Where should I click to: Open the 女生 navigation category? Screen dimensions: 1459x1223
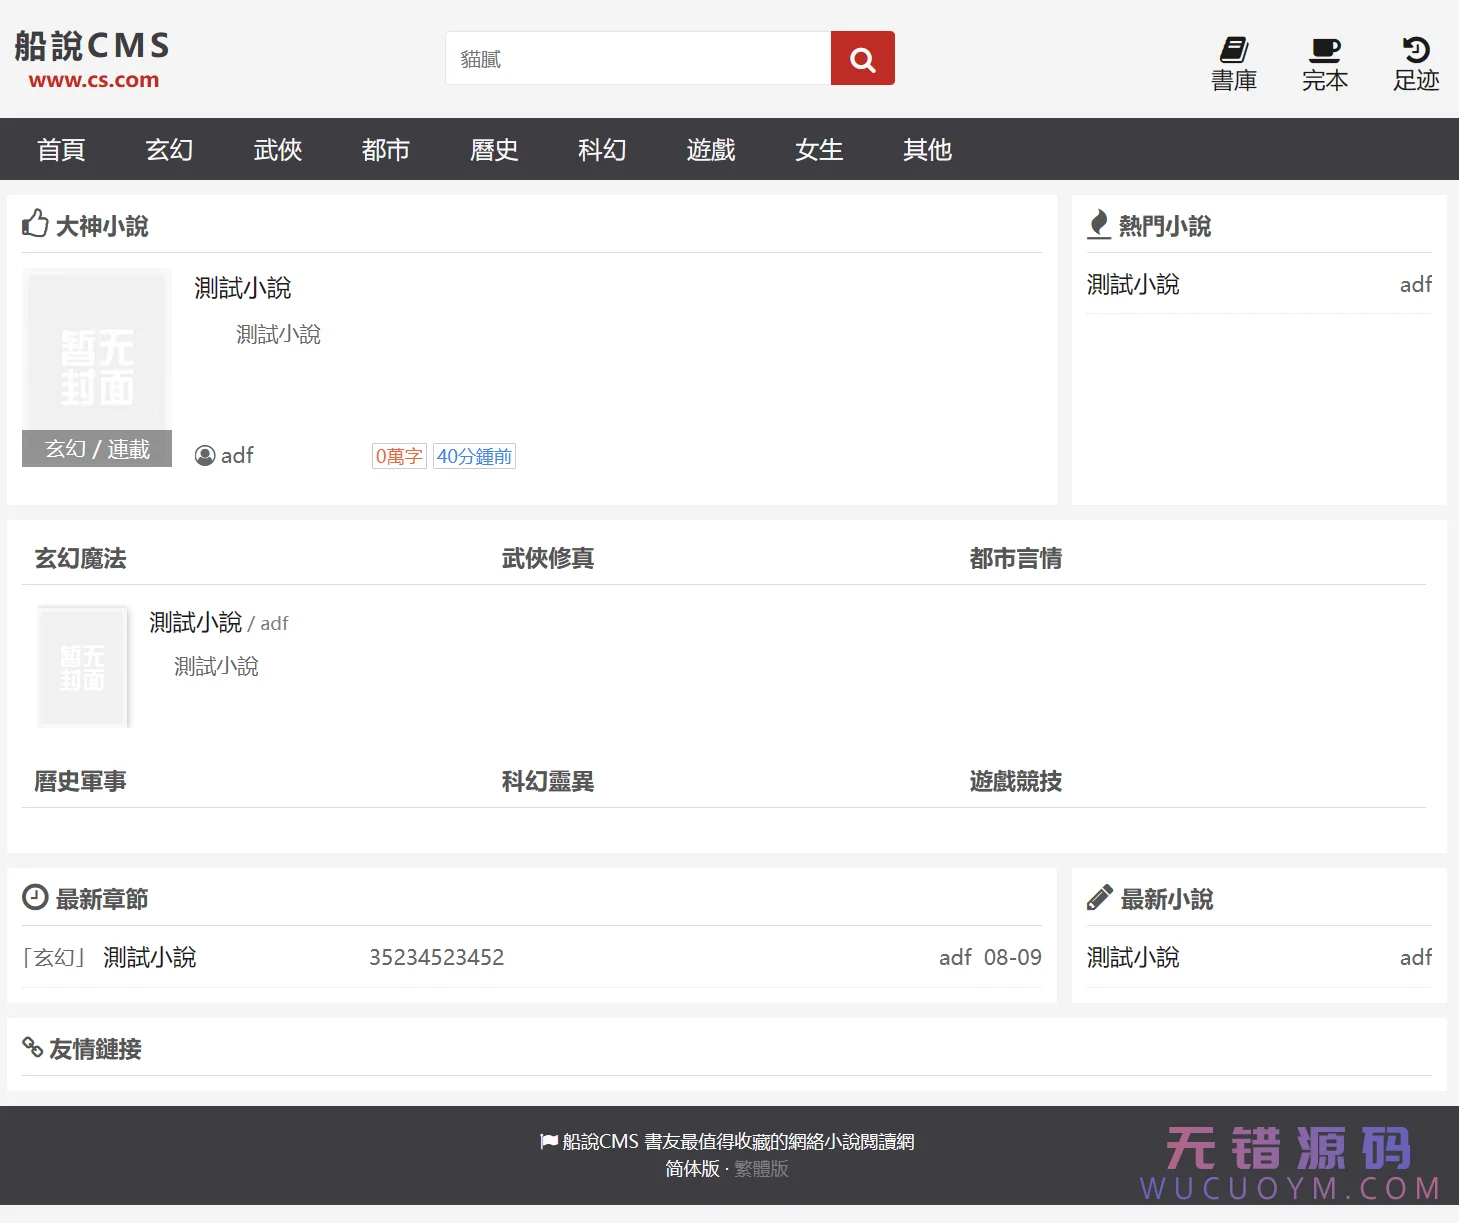818,150
